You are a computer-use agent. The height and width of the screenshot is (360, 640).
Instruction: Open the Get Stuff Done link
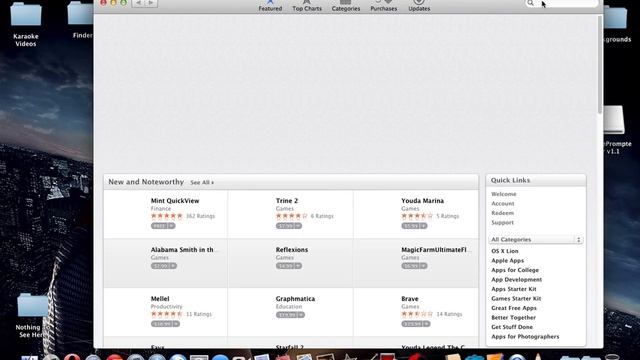512,327
